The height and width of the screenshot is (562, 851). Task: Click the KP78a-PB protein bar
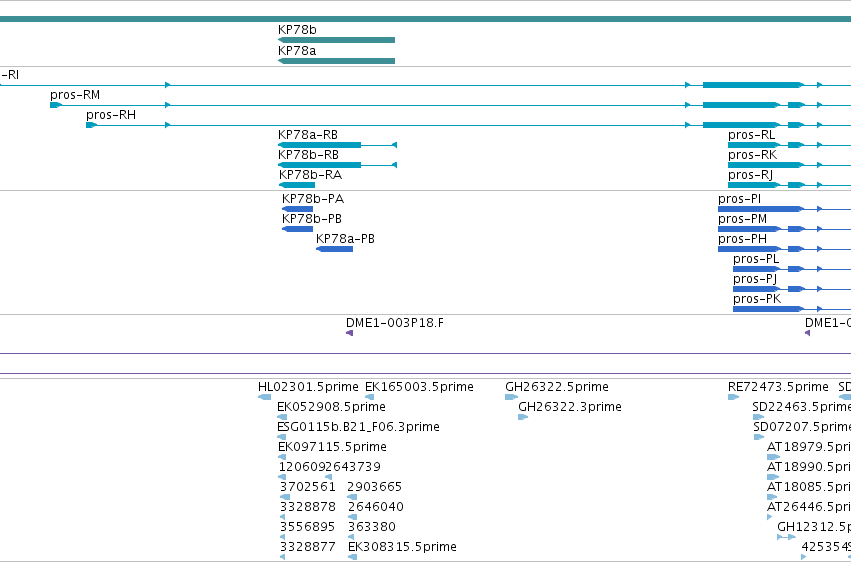click(x=334, y=249)
